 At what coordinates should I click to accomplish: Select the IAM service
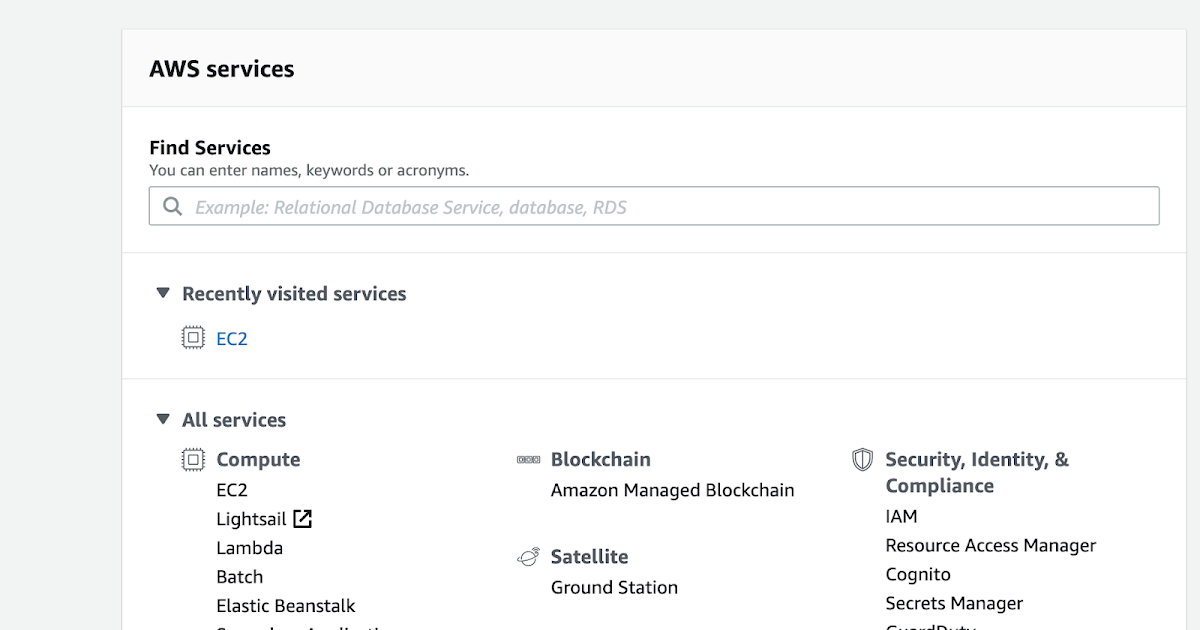[901, 516]
